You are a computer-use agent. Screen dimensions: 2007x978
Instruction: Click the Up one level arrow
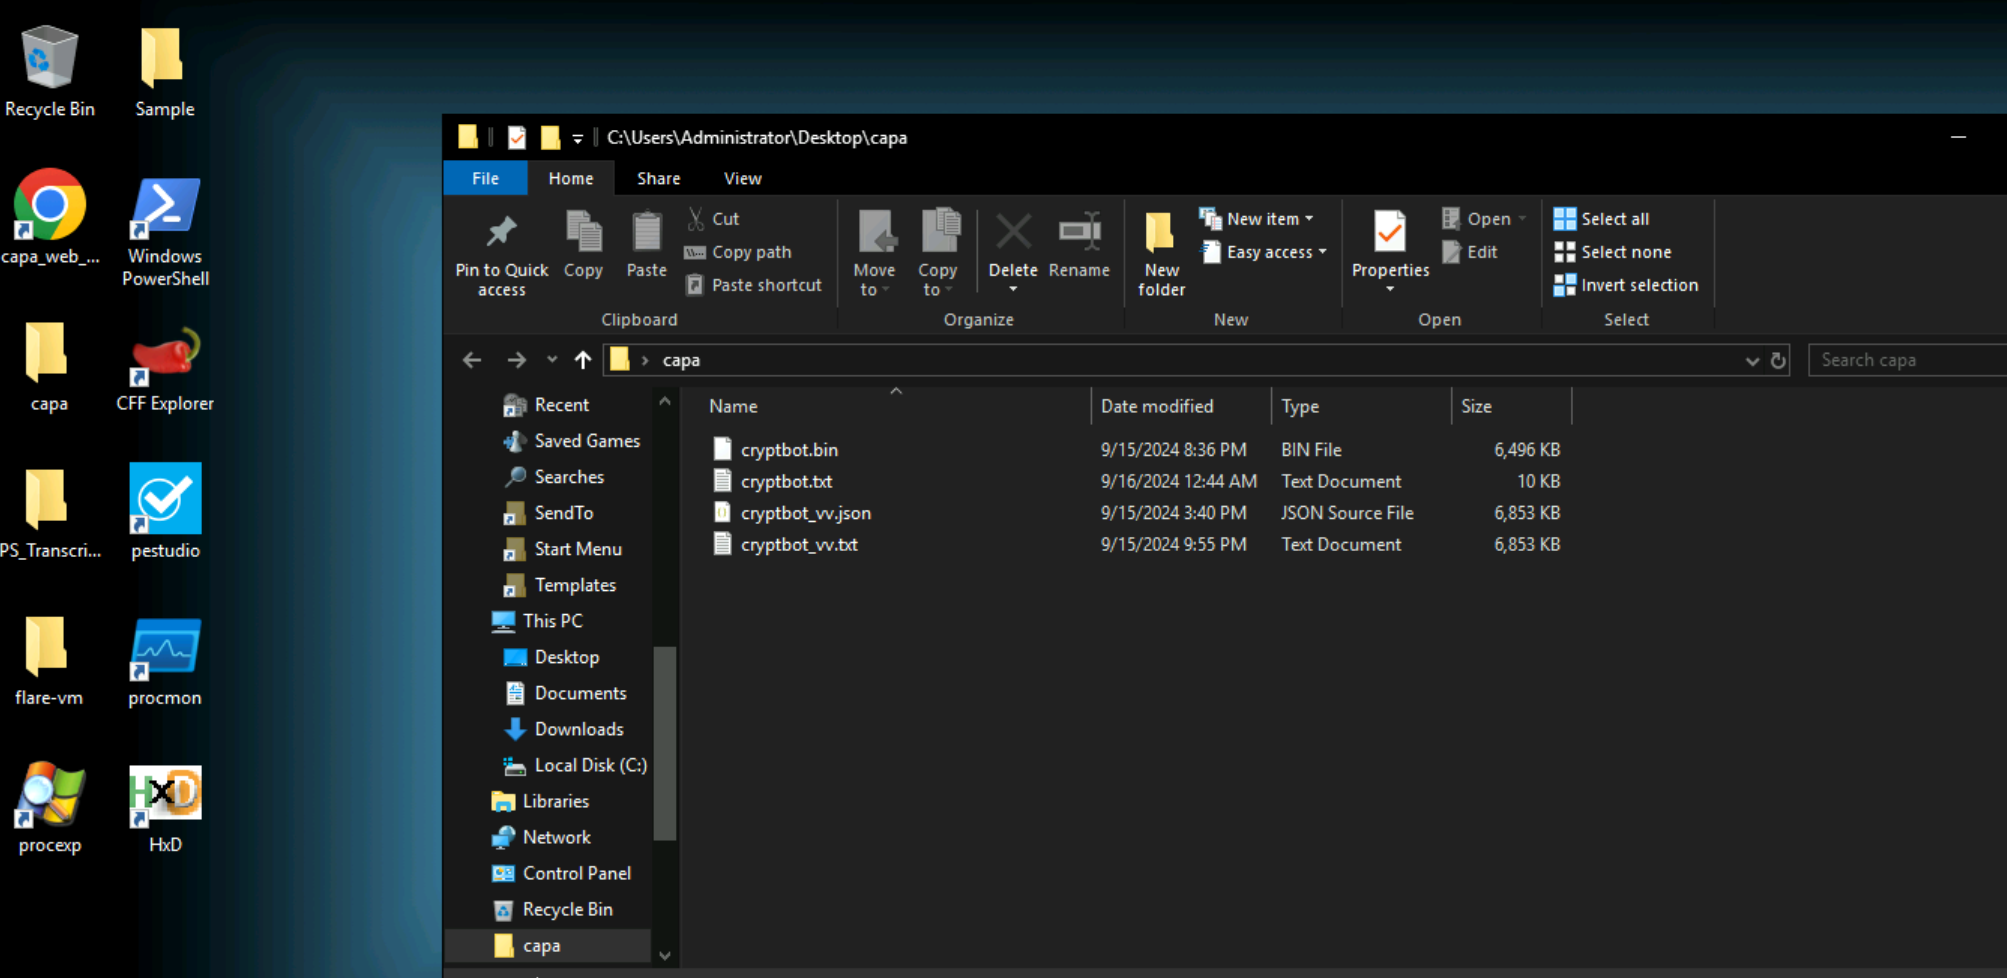click(x=583, y=360)
